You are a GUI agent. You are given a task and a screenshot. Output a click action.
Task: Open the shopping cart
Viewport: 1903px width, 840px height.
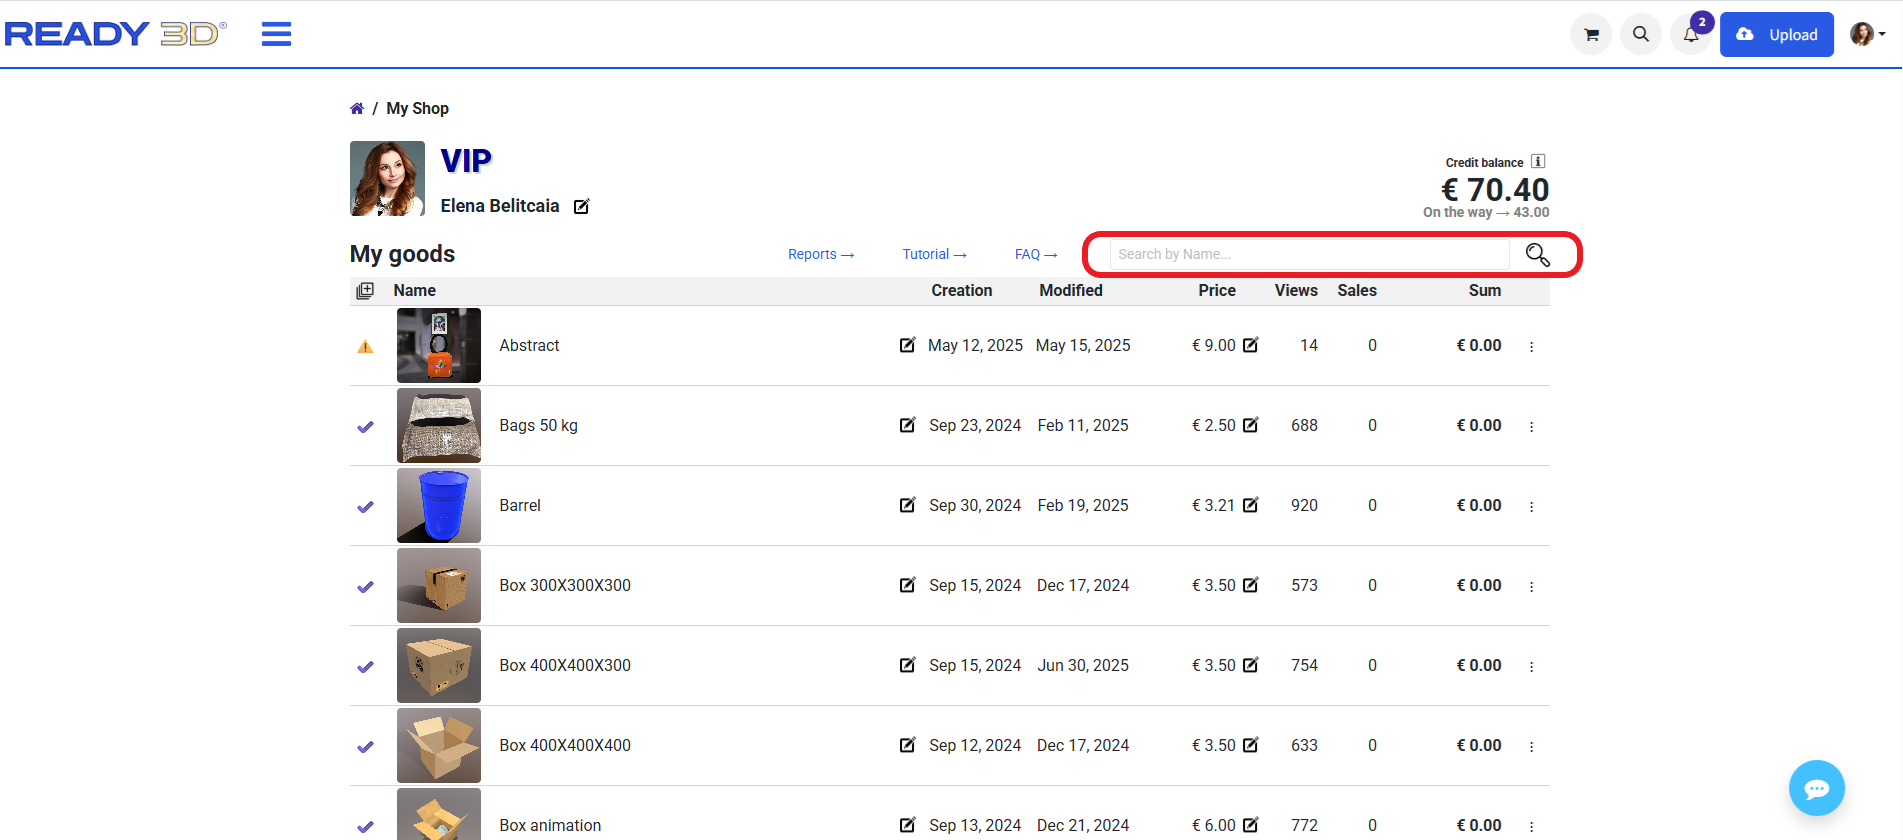pyautogui.click(x=1591, y=34)
